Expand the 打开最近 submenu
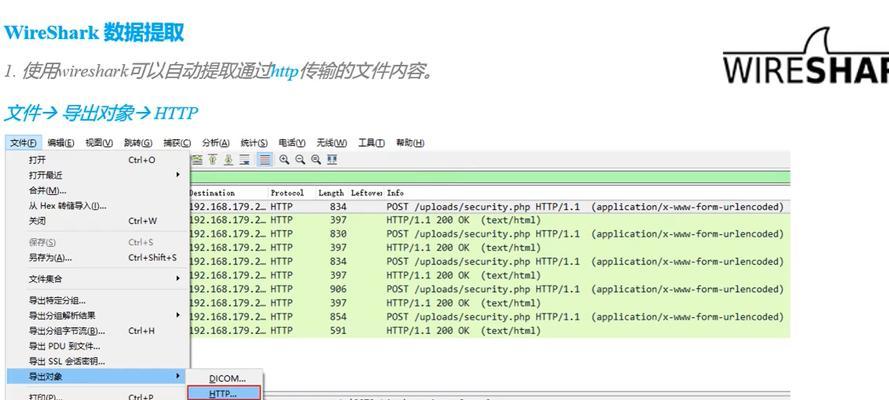The image size is (889, 400). (98, 175)
